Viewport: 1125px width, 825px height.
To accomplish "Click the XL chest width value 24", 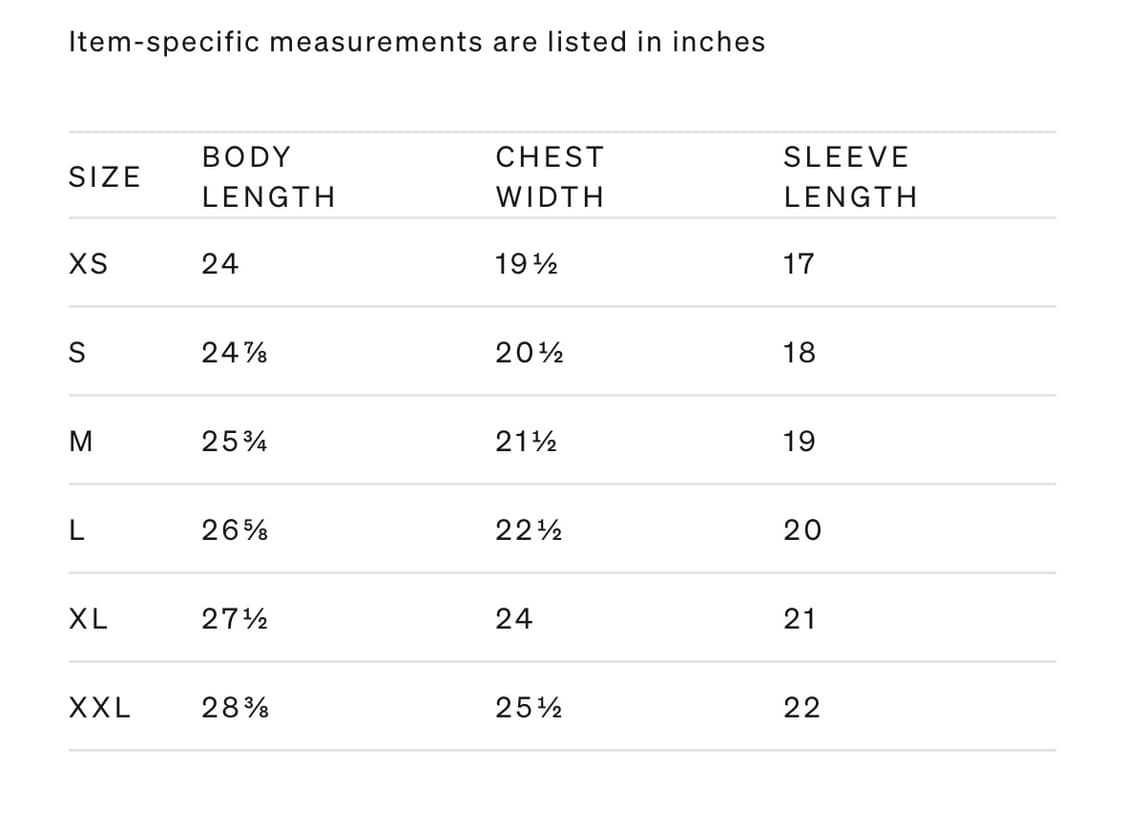I will 514,619.
